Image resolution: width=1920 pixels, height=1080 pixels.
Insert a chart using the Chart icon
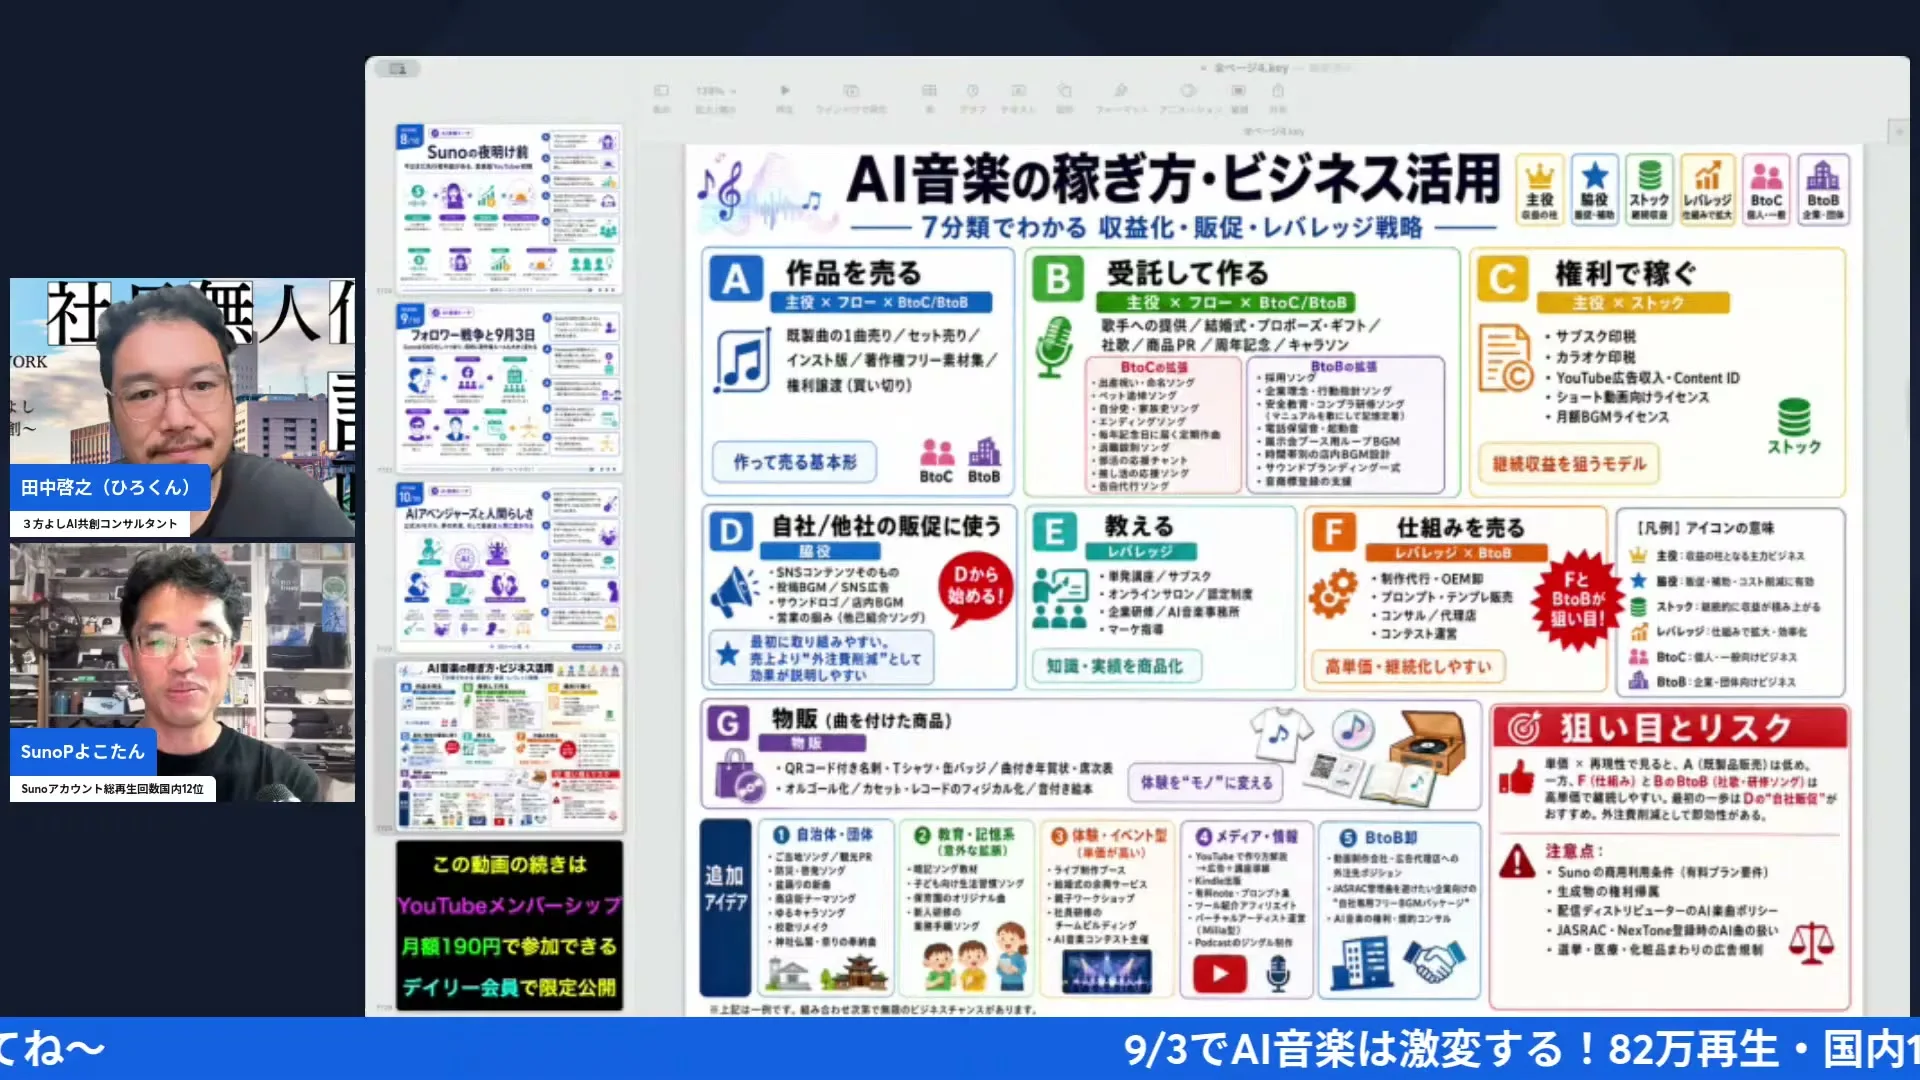click(x=972, y=91)
